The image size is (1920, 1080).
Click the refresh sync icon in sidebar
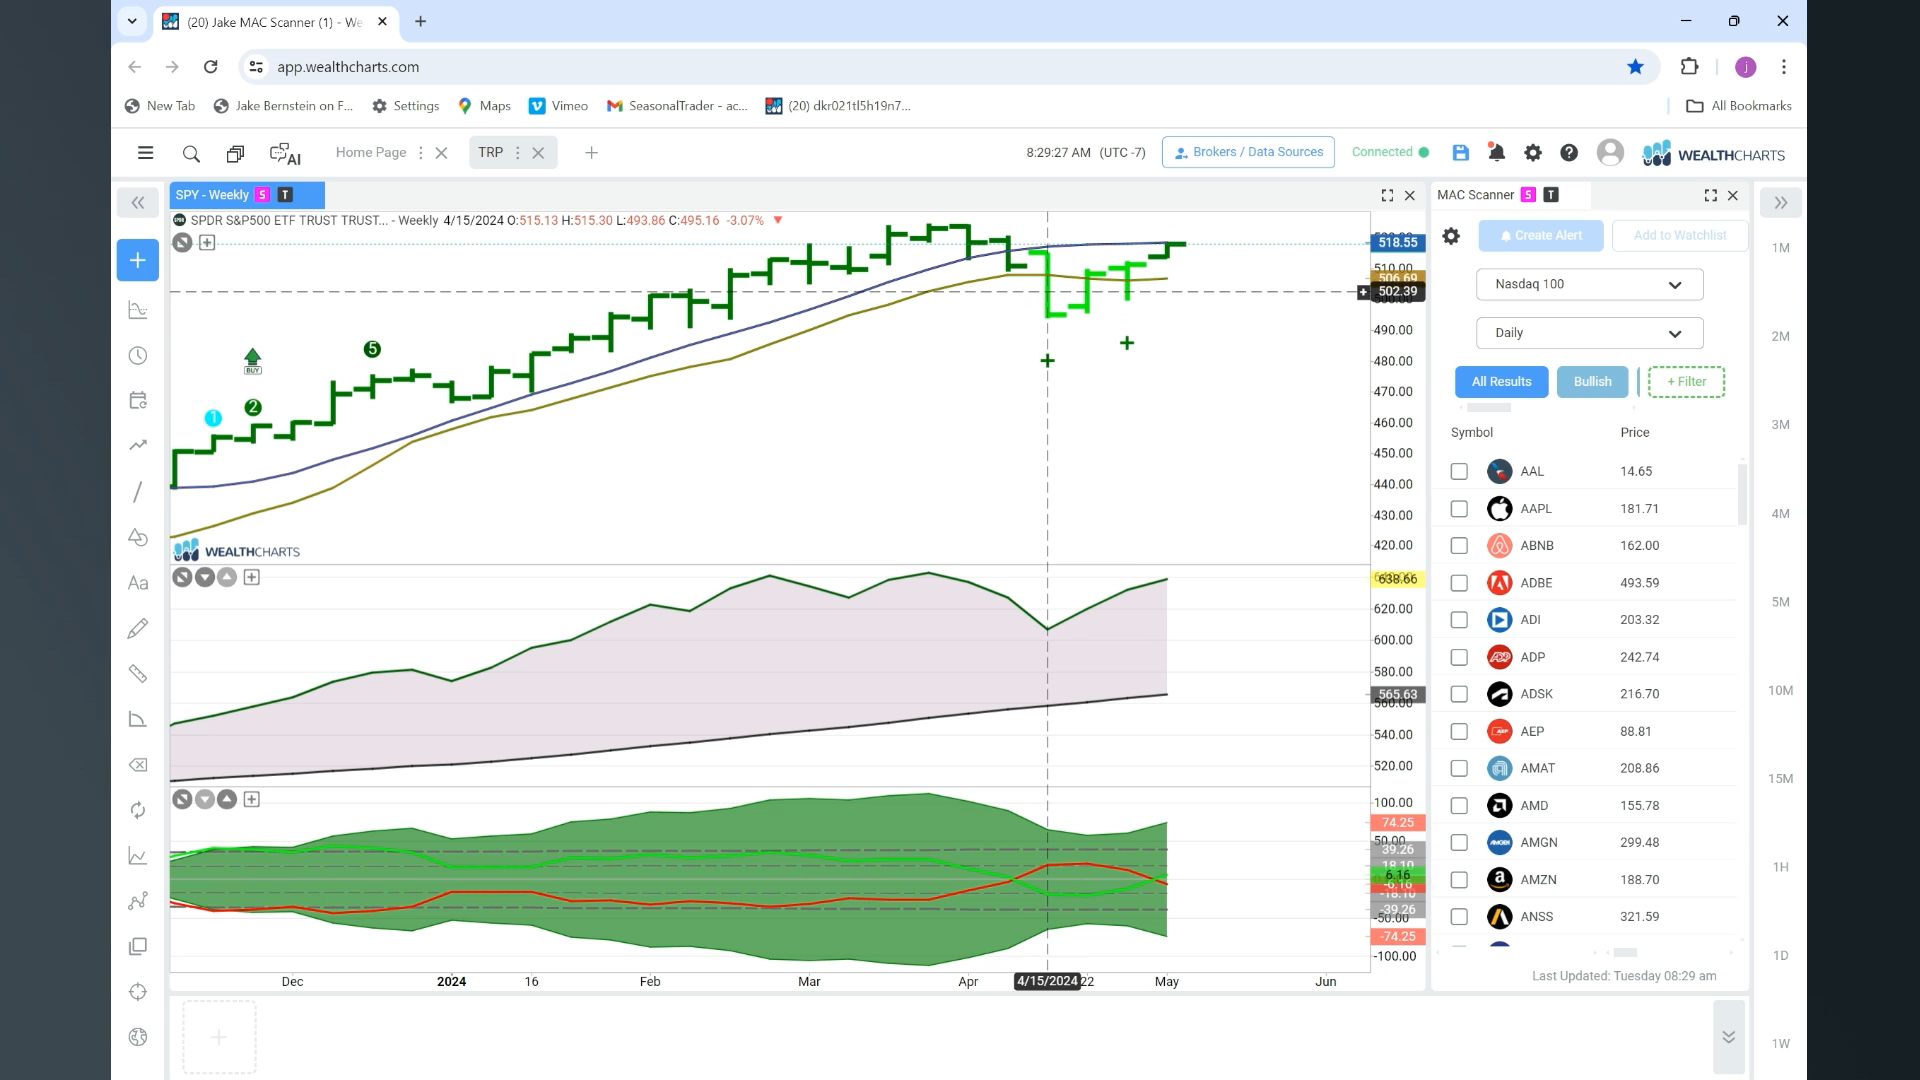[x=138, y=810]
